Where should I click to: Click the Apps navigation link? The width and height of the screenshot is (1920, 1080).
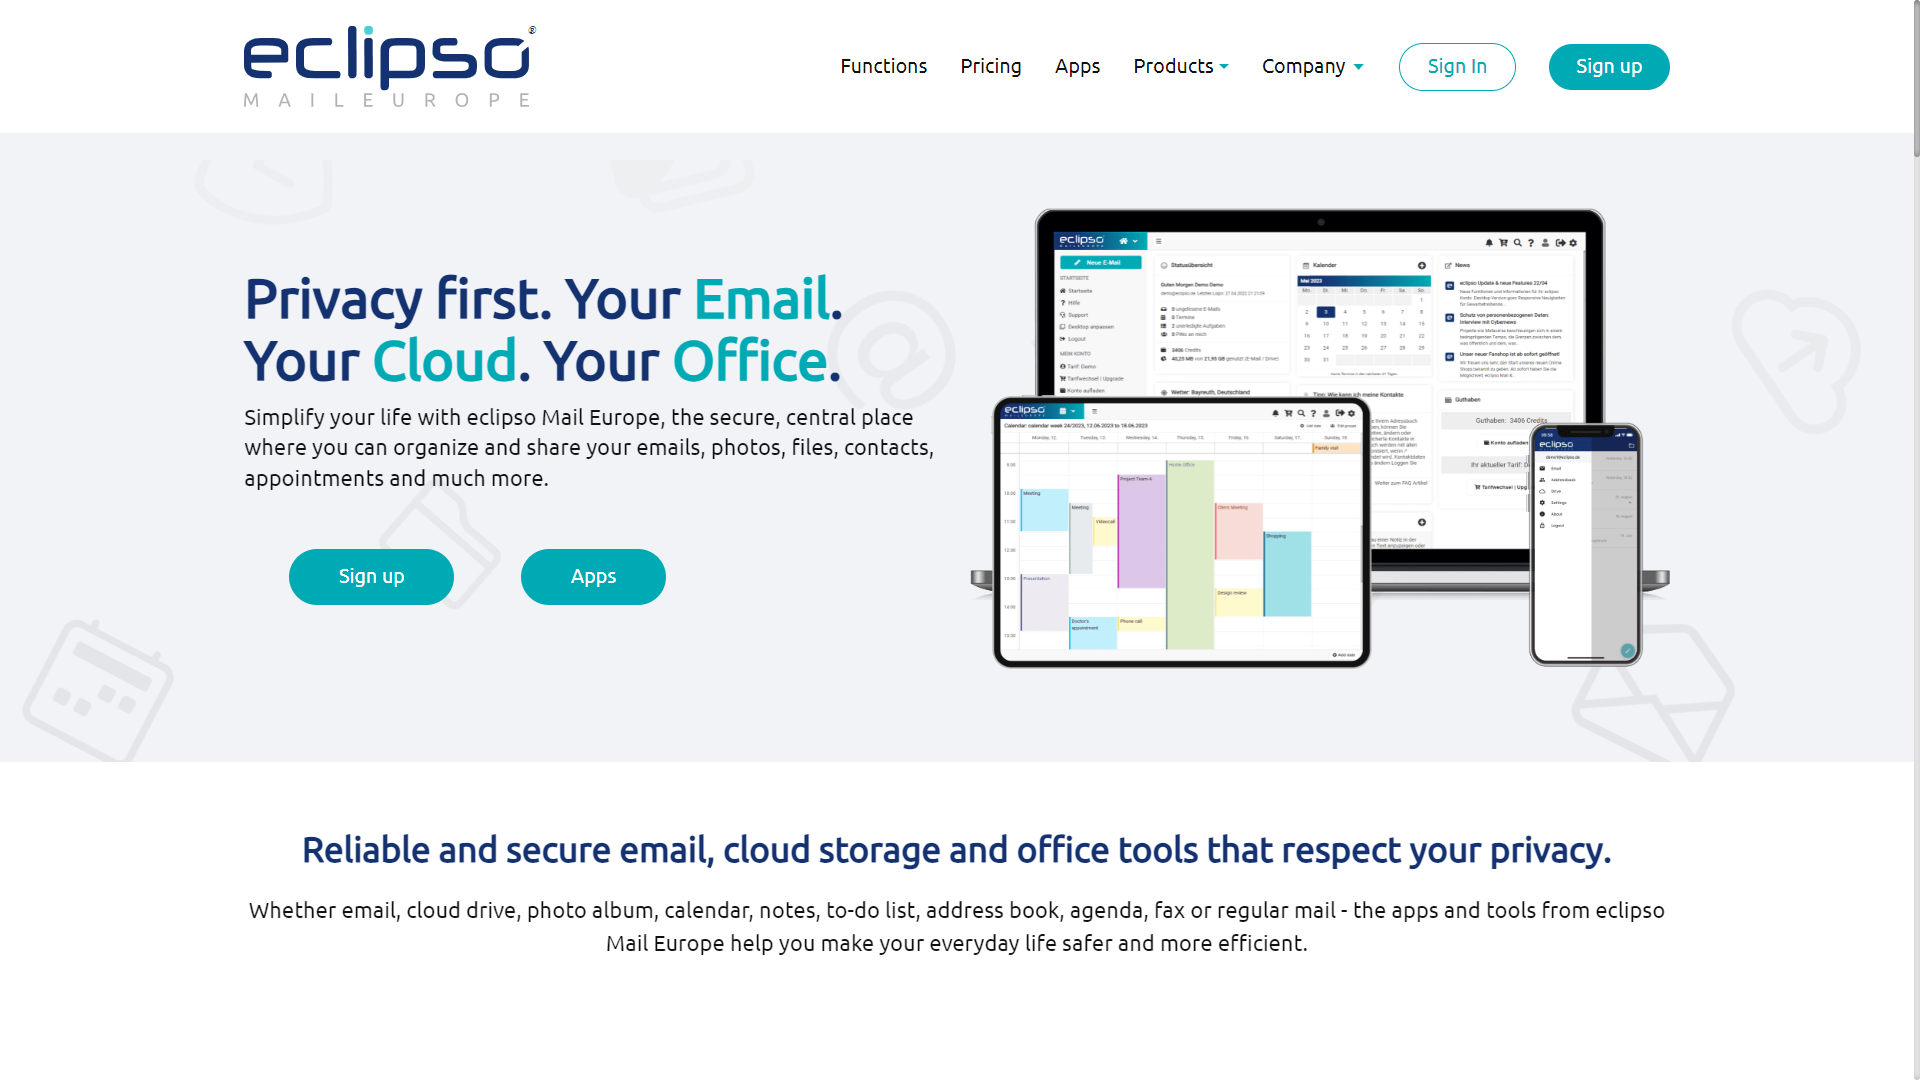(x=1077, y=66)
